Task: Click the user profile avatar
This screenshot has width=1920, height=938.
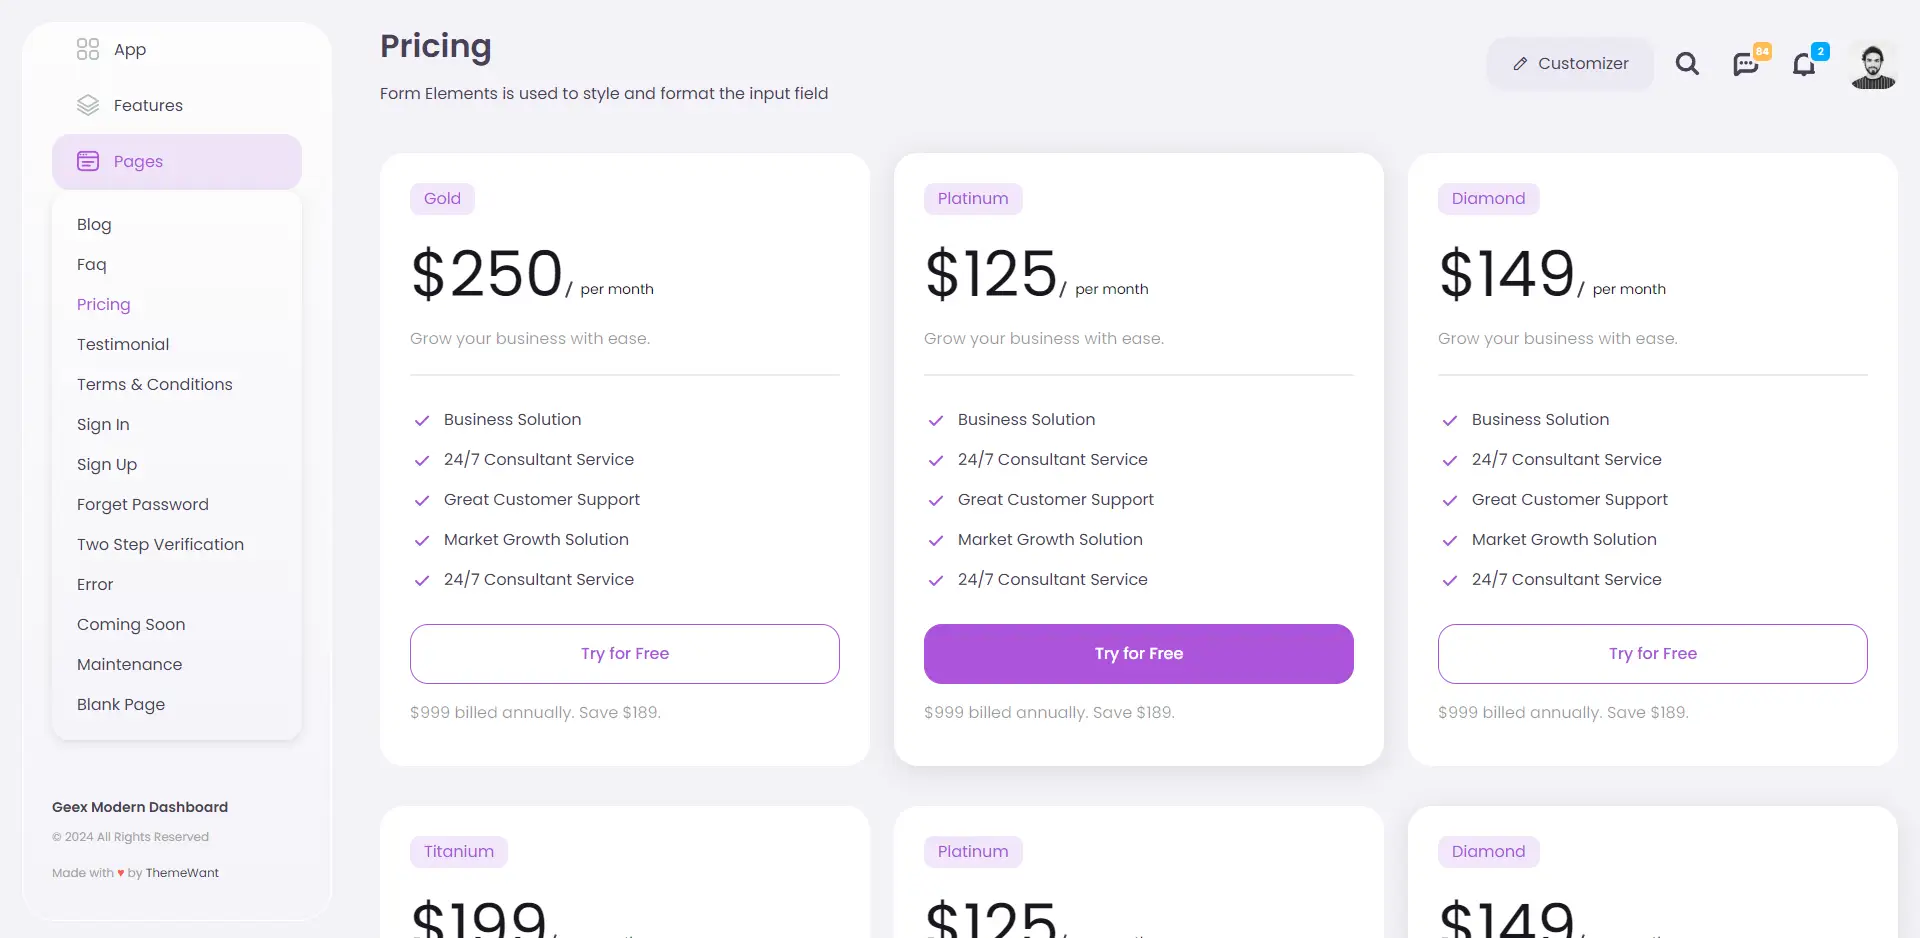Action: pyautogui.click(x=1873, y=66)
